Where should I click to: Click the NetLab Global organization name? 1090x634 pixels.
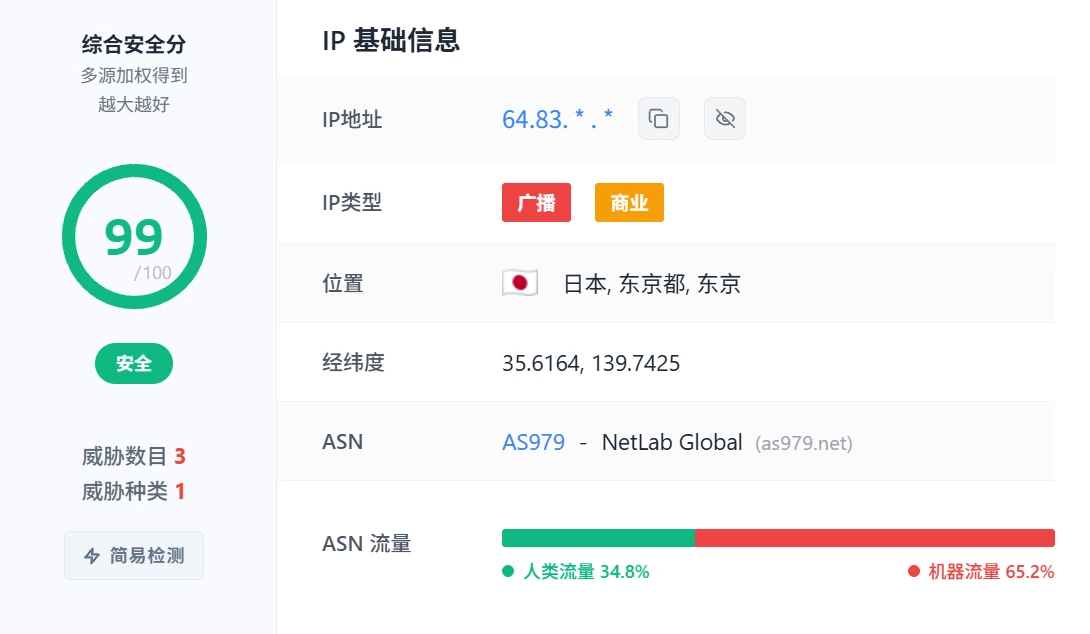pos(672,442)
